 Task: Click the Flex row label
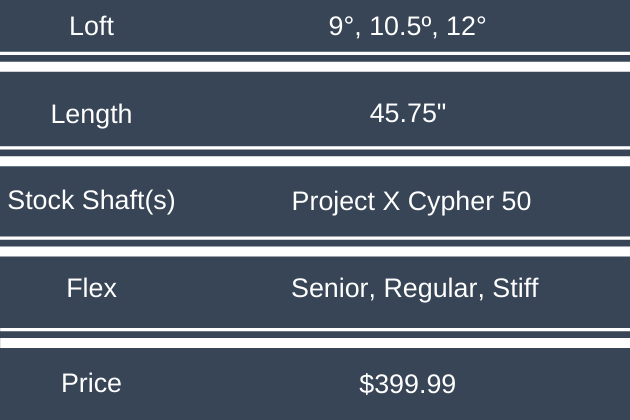click(x=91, y=289)
